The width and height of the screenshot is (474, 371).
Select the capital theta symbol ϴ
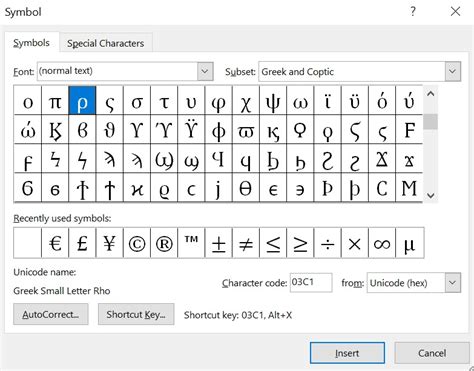click(x=246, y=188)
